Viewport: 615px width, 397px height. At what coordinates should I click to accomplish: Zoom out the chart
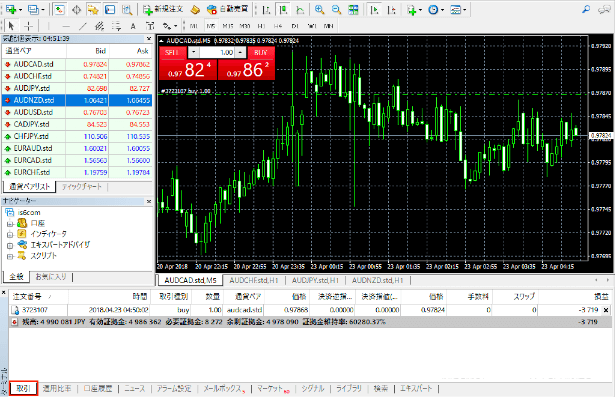click(336, 10)
